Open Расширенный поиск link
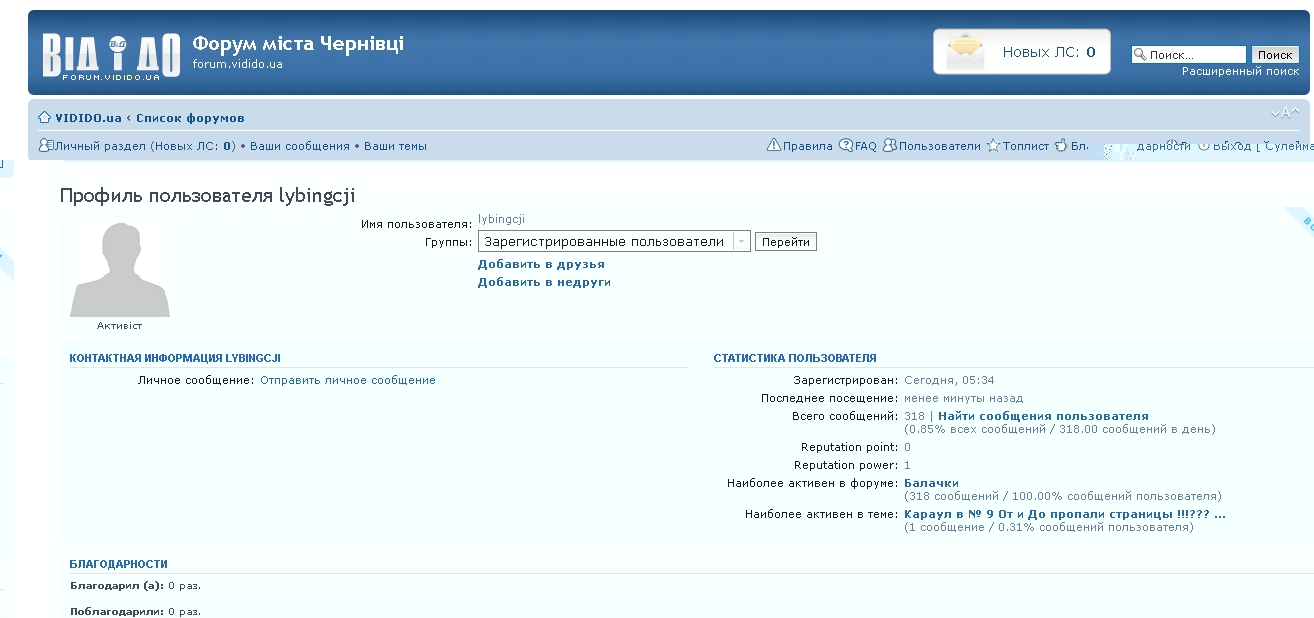Image resolution: width=1314 pixels, height=618 pixels. [x=1240, y=72]
